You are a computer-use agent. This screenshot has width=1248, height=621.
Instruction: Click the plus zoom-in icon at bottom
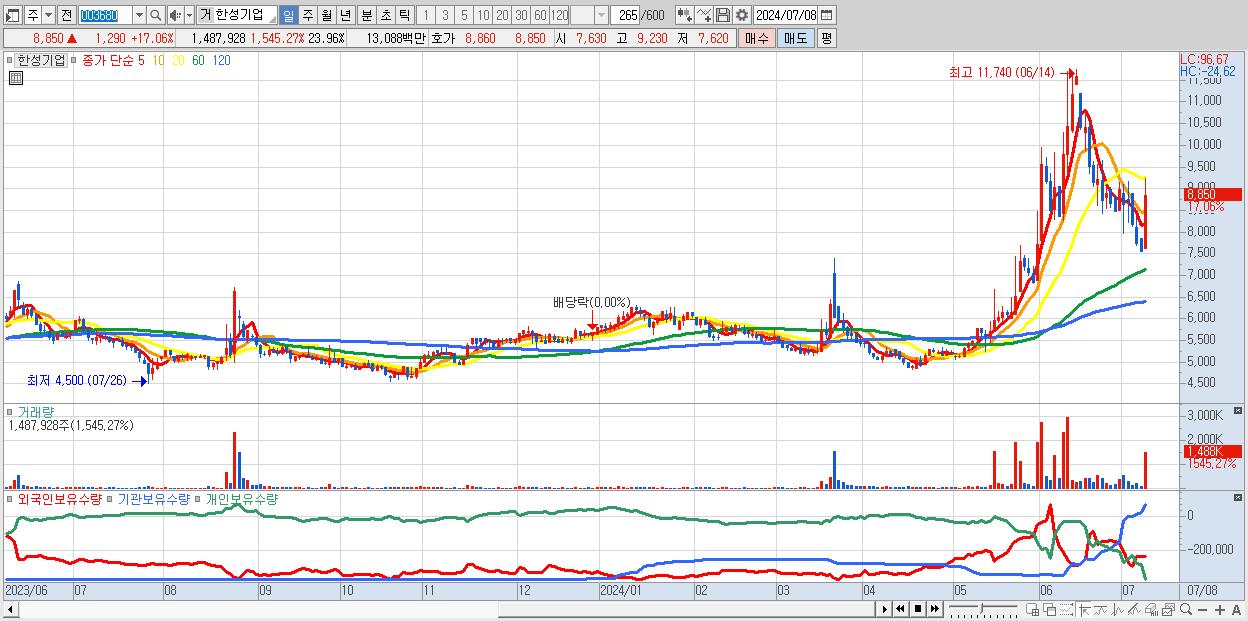point(1219,609)
